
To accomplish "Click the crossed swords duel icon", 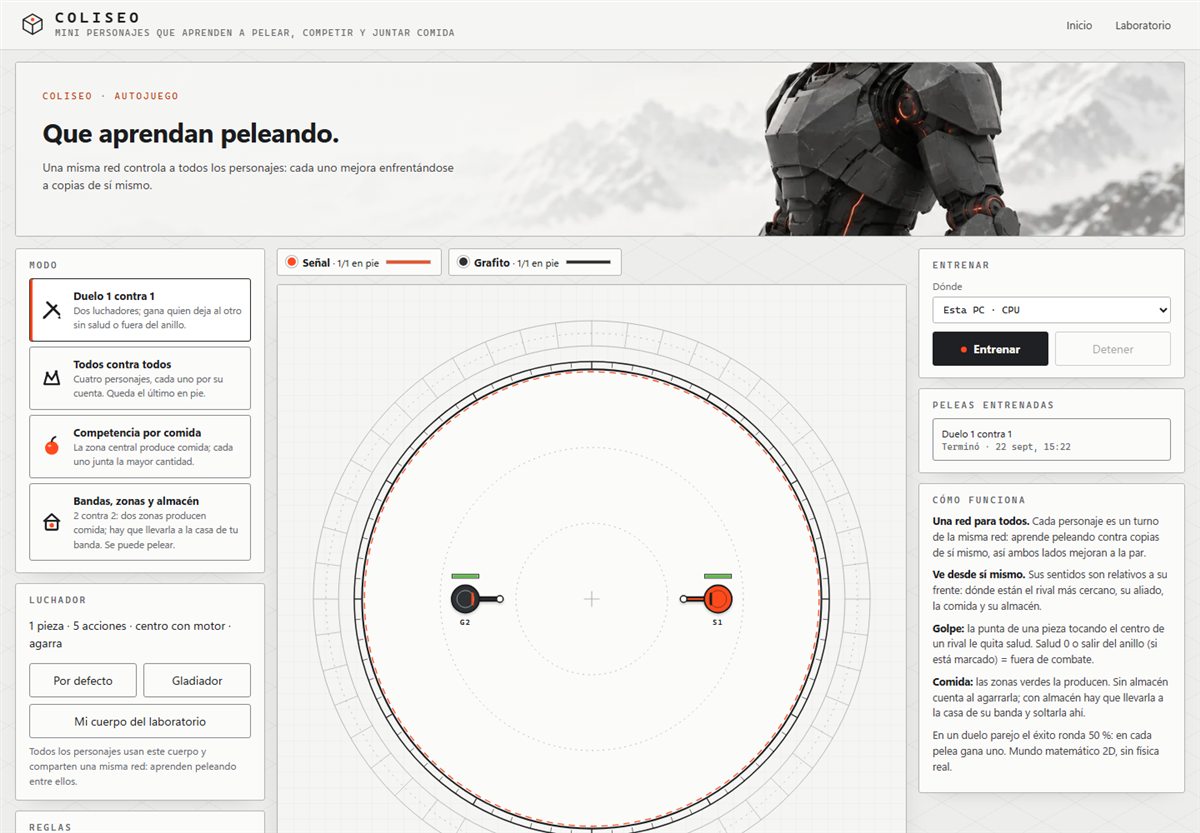I will 52,310.
